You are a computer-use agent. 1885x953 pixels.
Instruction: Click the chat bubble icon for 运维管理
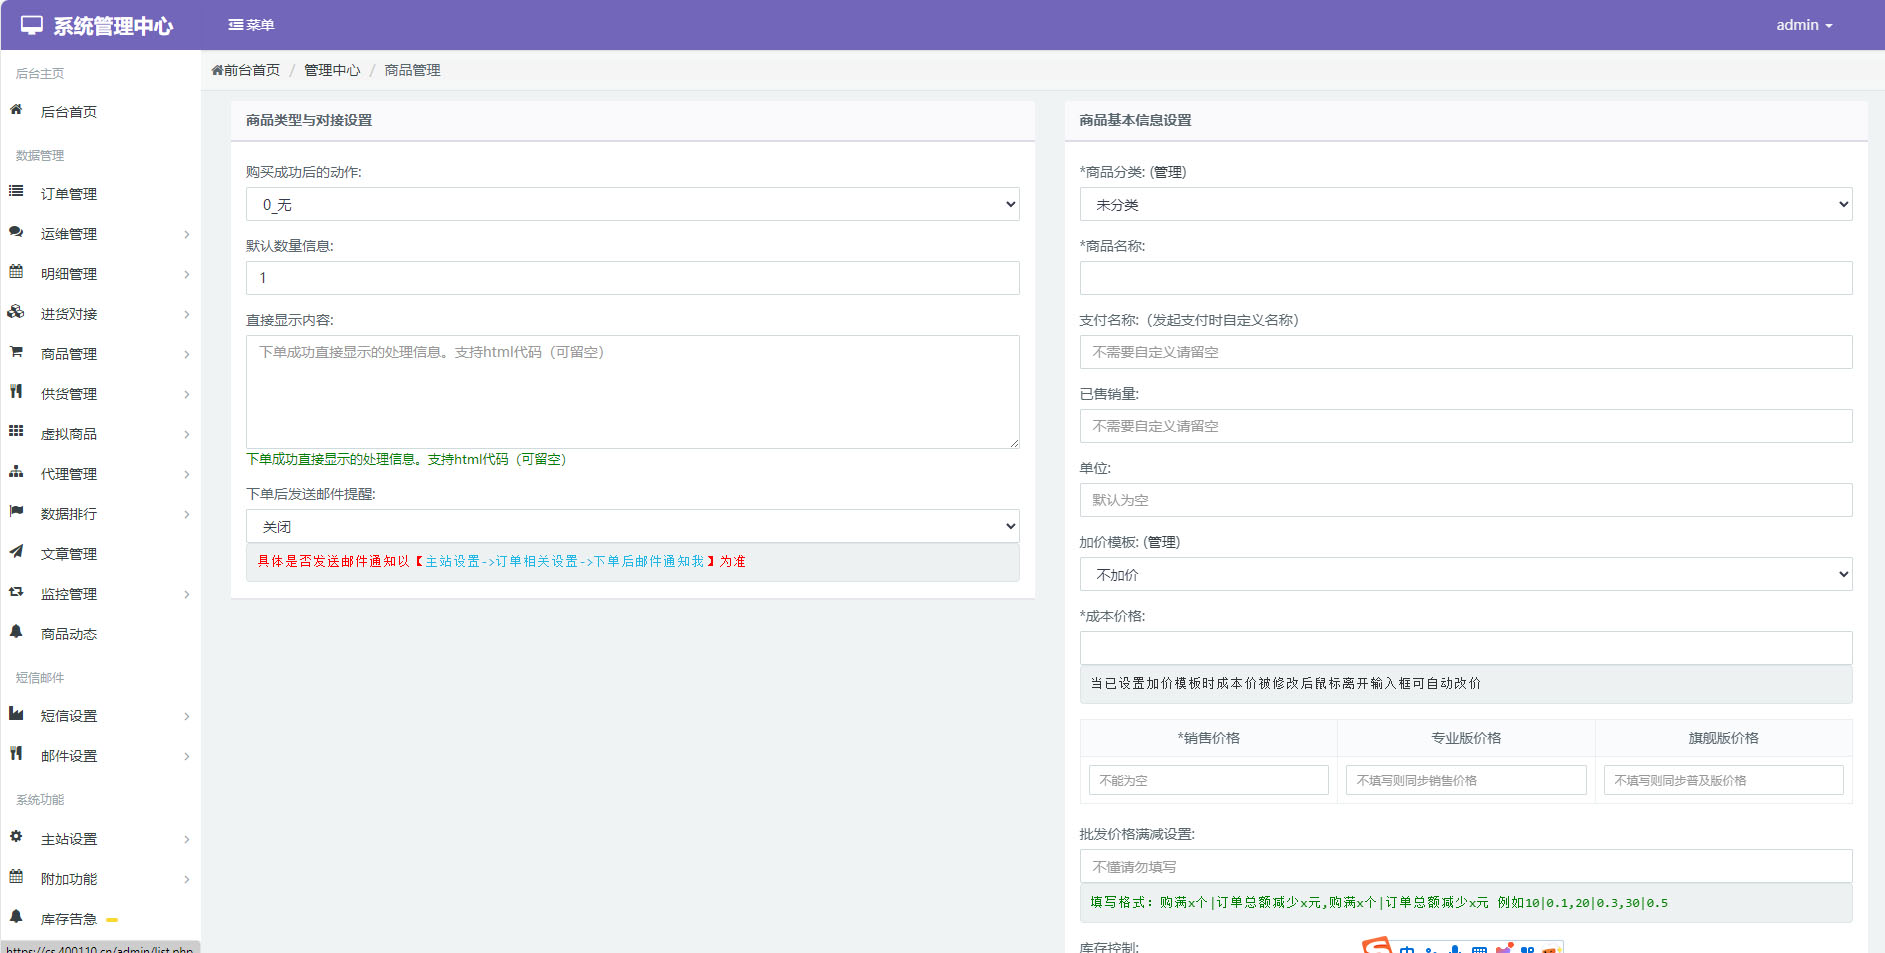pos(16,232)
